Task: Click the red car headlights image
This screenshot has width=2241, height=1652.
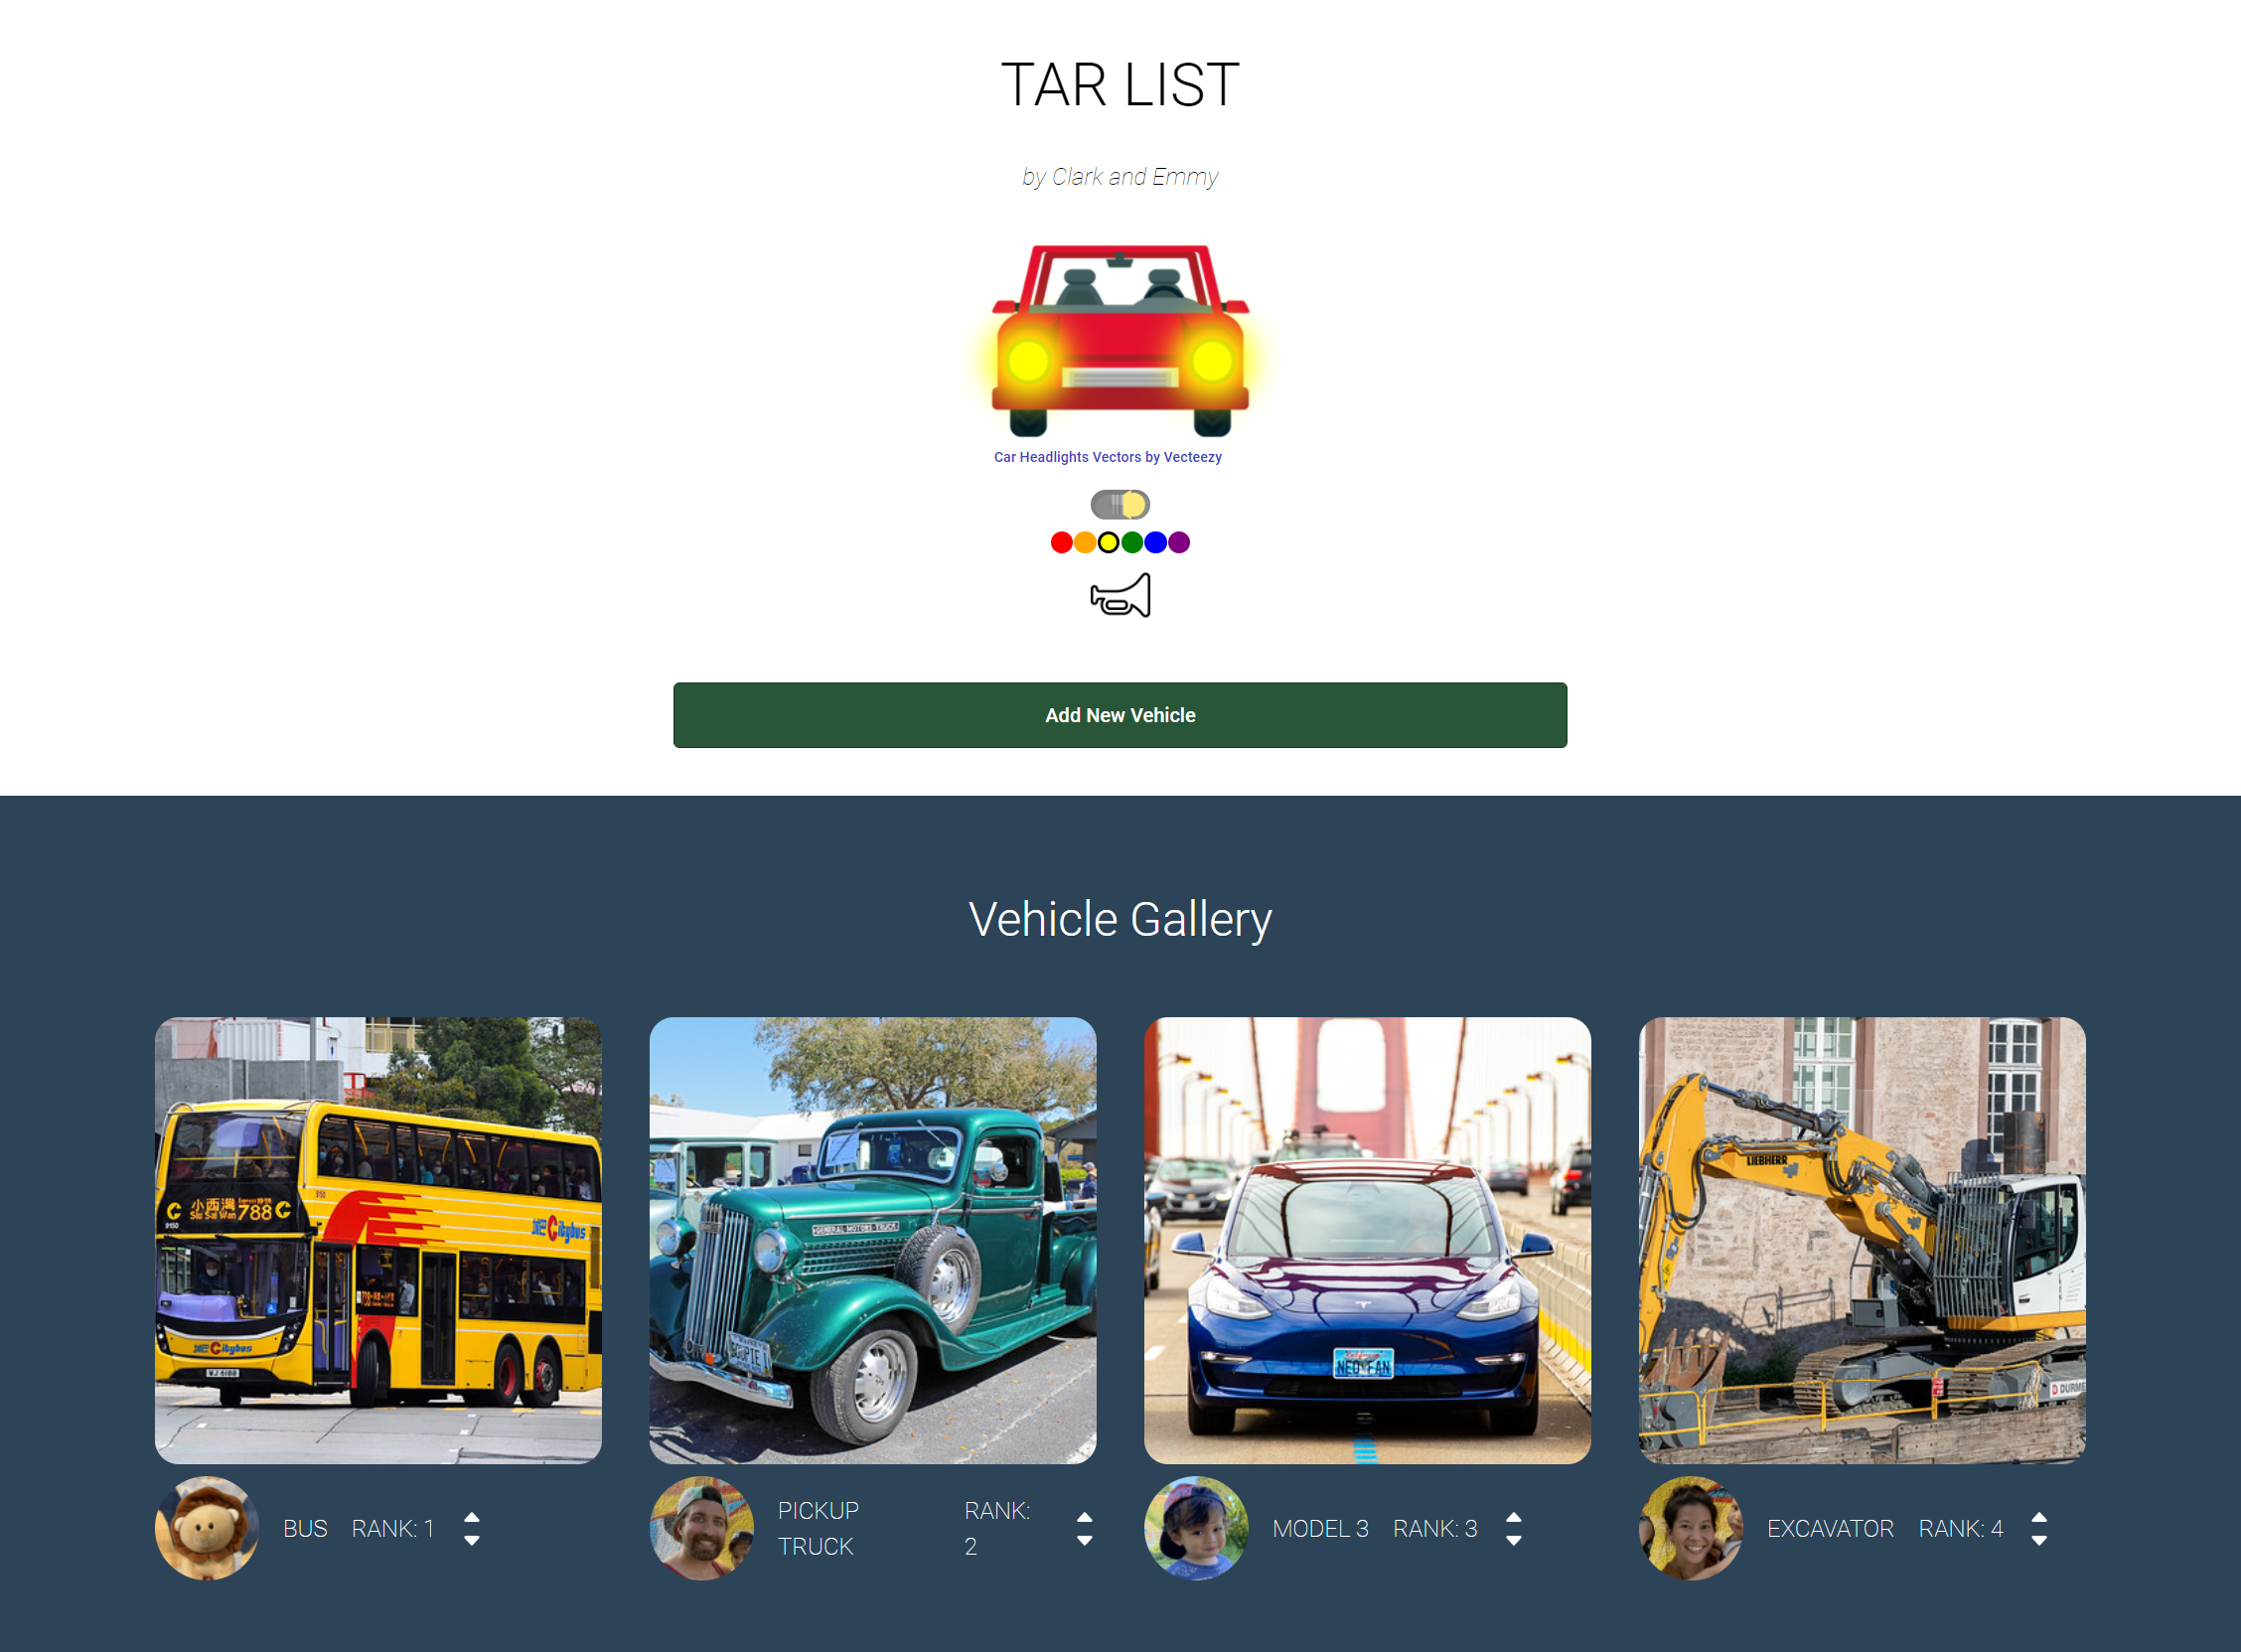Action: (1120, 338)
